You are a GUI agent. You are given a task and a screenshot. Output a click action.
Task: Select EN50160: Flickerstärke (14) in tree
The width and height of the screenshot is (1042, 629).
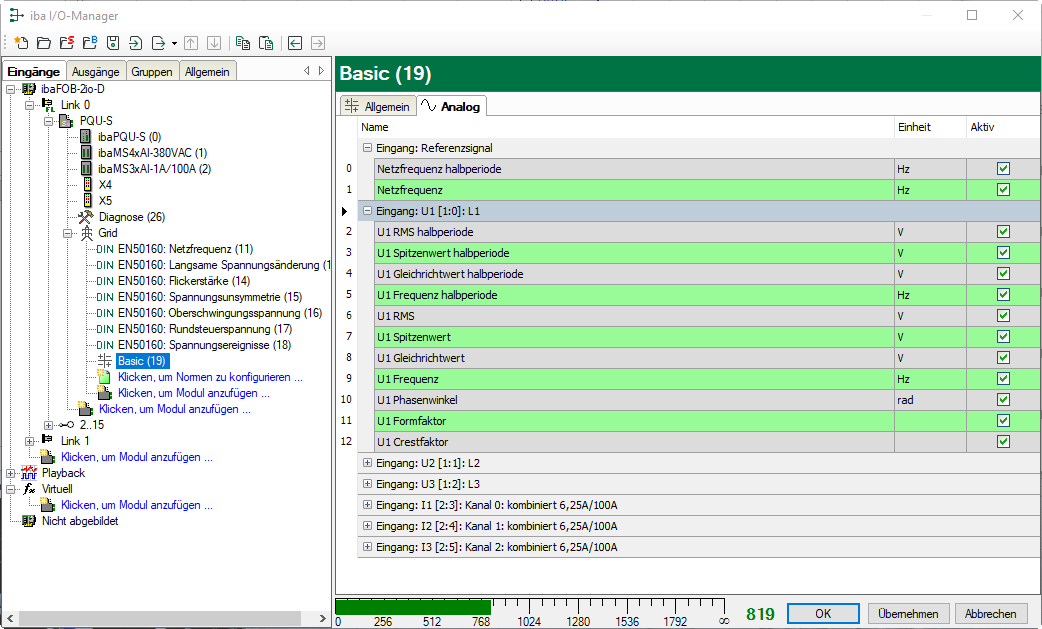pyautogui.click(x=183, y=281)
